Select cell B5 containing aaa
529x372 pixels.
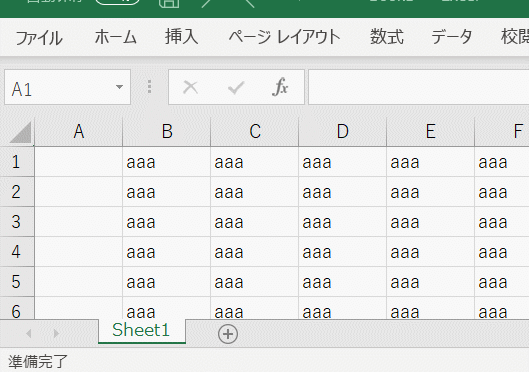(x=167, y=282)
